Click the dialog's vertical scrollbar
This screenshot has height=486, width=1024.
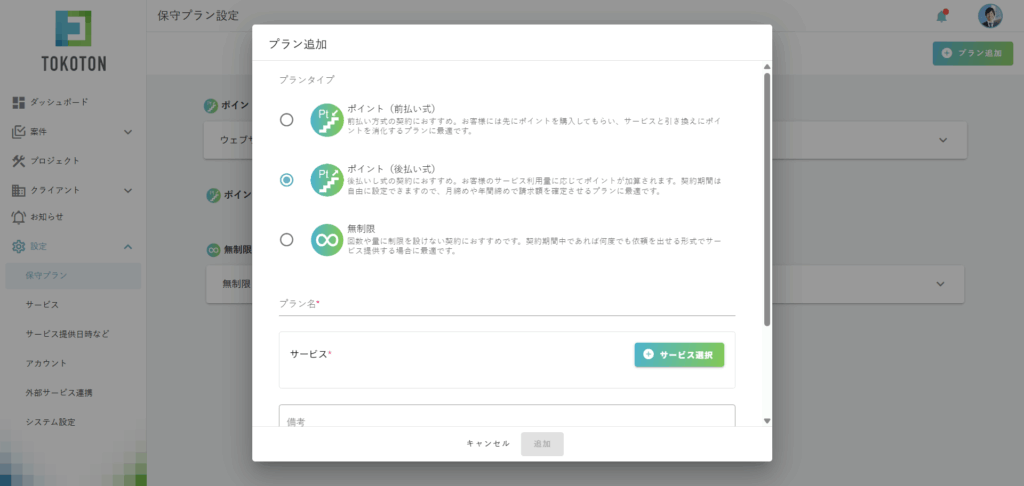(x=766, y=200)
